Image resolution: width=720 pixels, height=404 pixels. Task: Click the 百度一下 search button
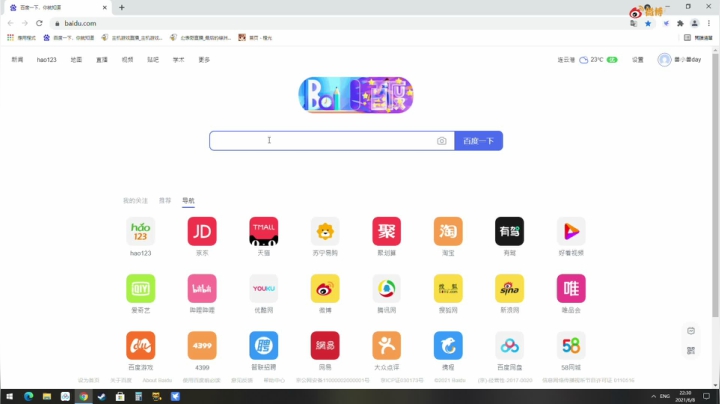(478, 141)
